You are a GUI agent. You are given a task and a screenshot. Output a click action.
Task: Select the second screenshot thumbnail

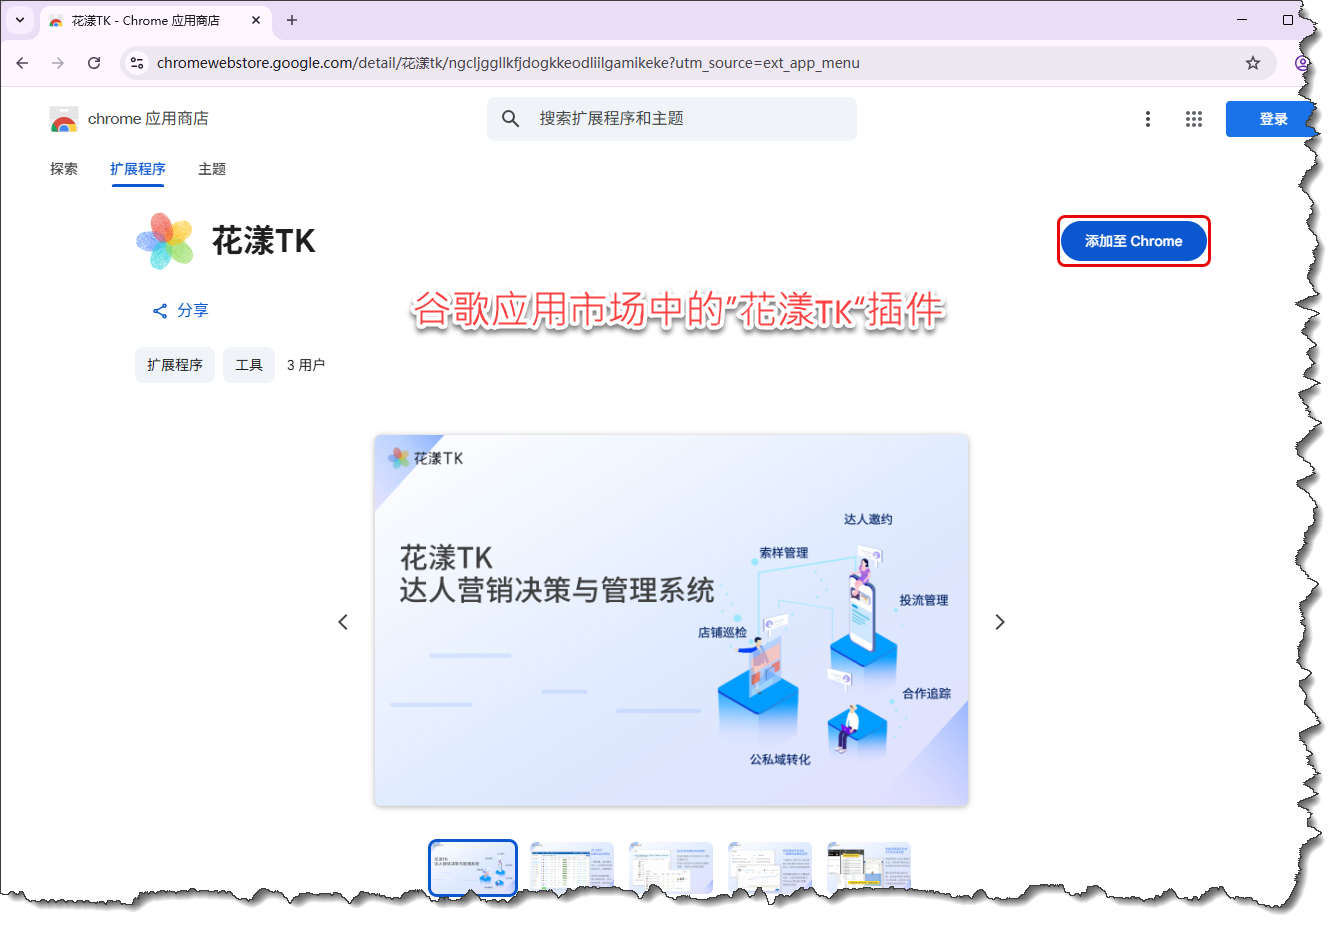point(572,866)
